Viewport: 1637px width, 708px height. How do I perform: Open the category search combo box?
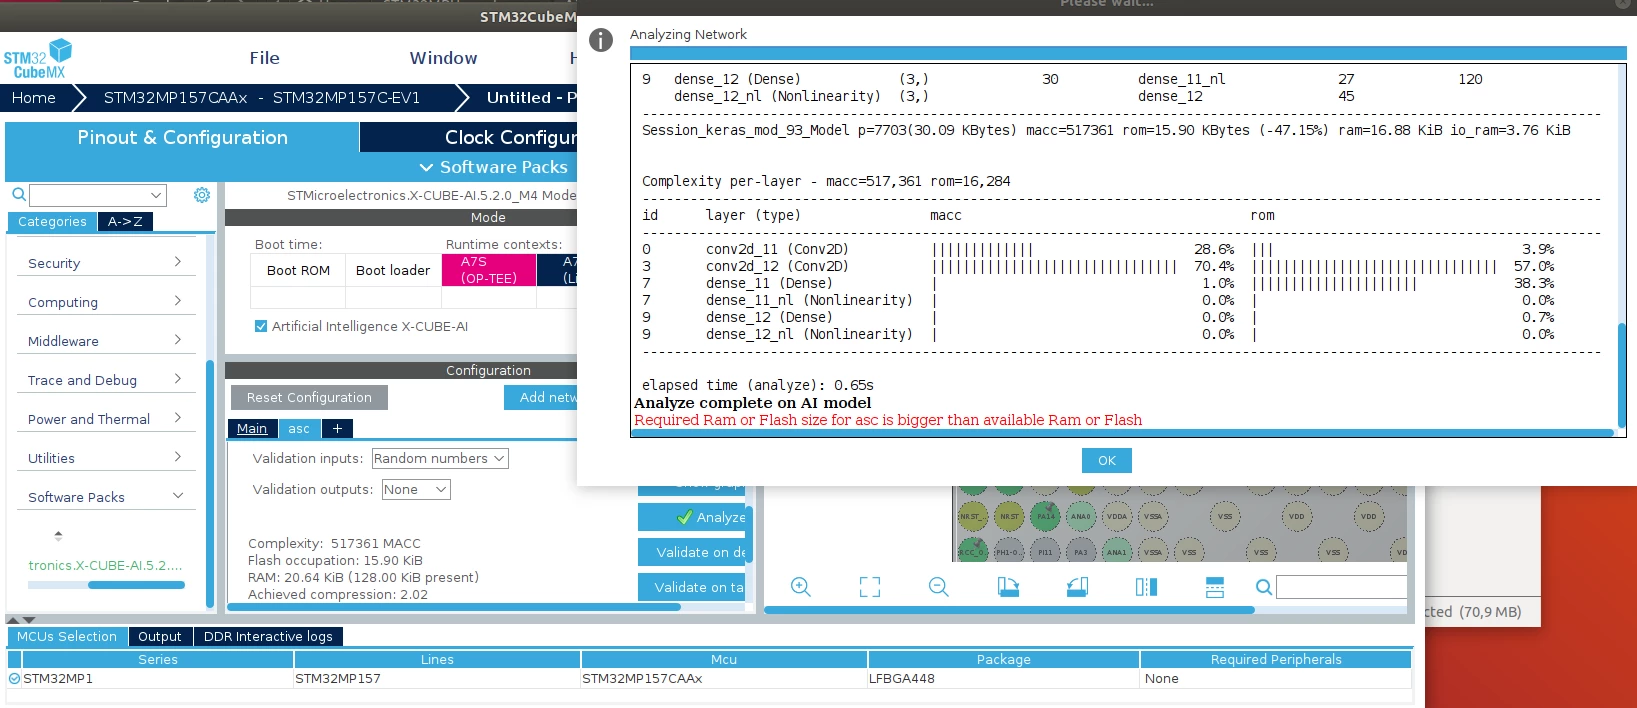point(98,195)
